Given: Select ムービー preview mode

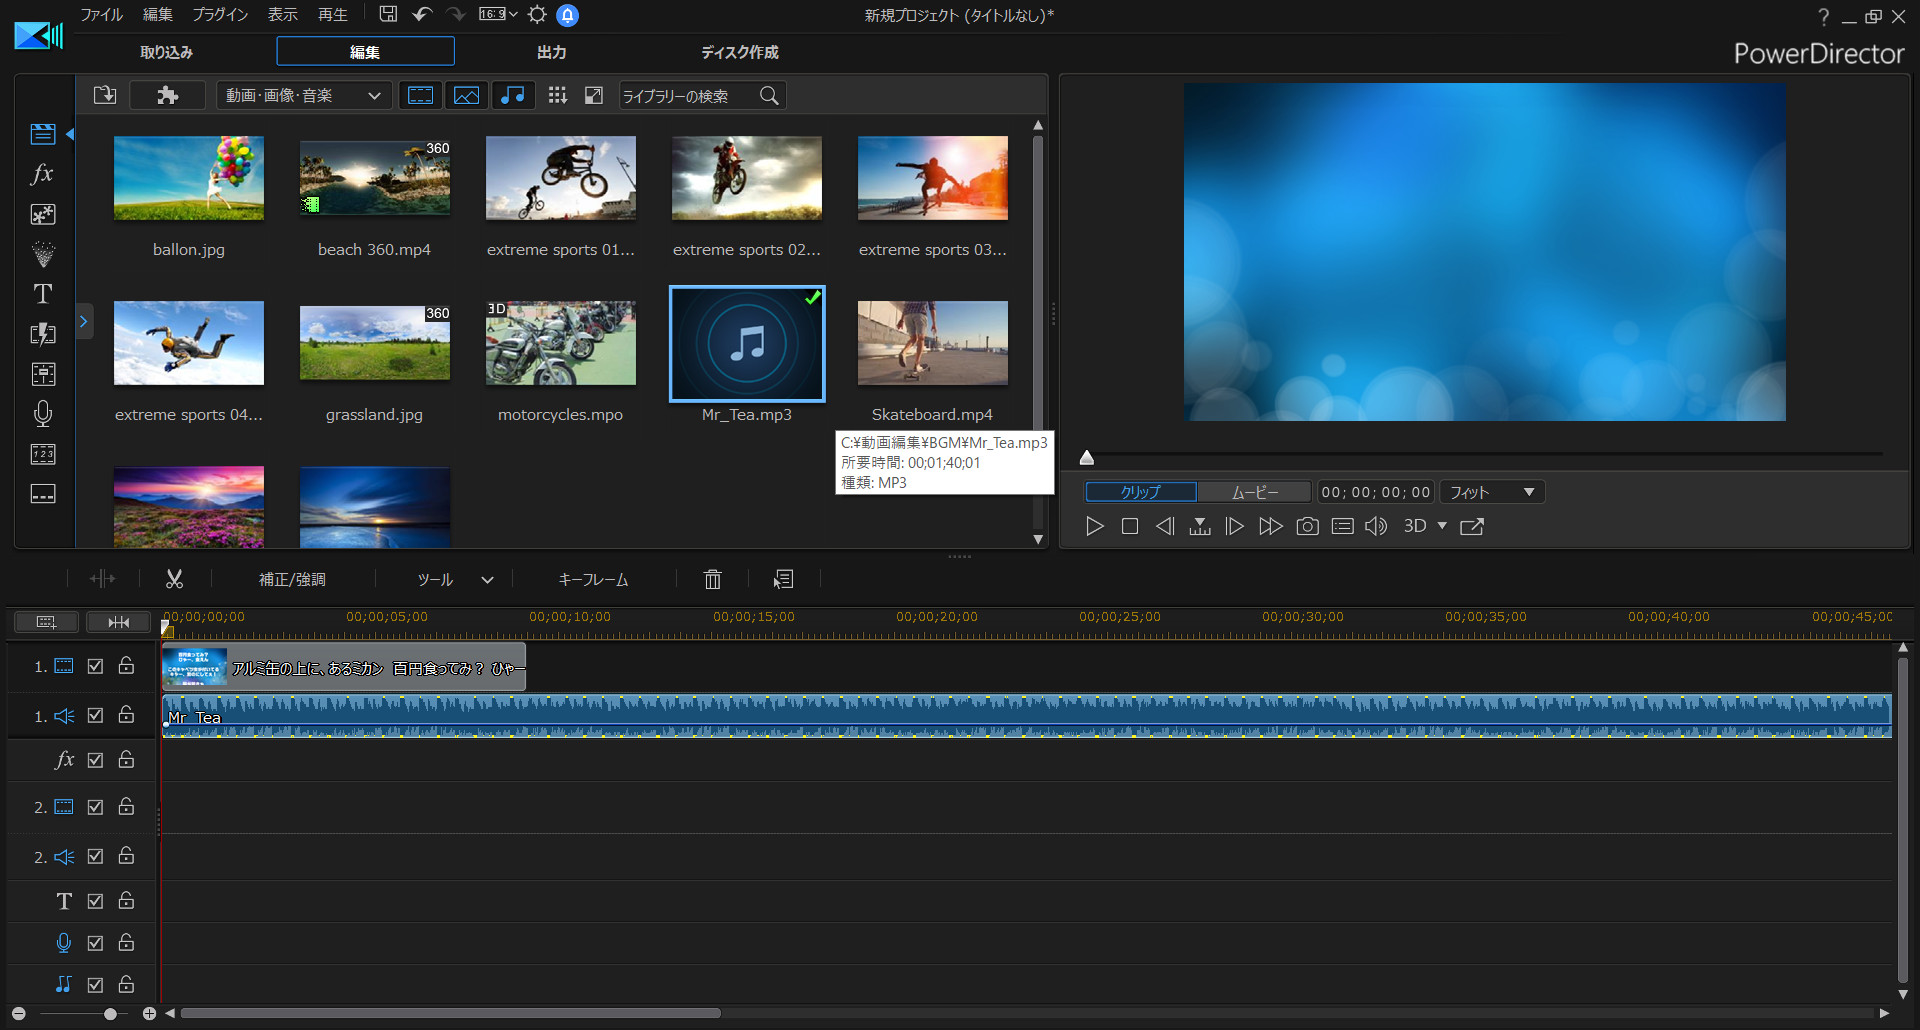Looking at the screenshot, I should coord(1254,492).
